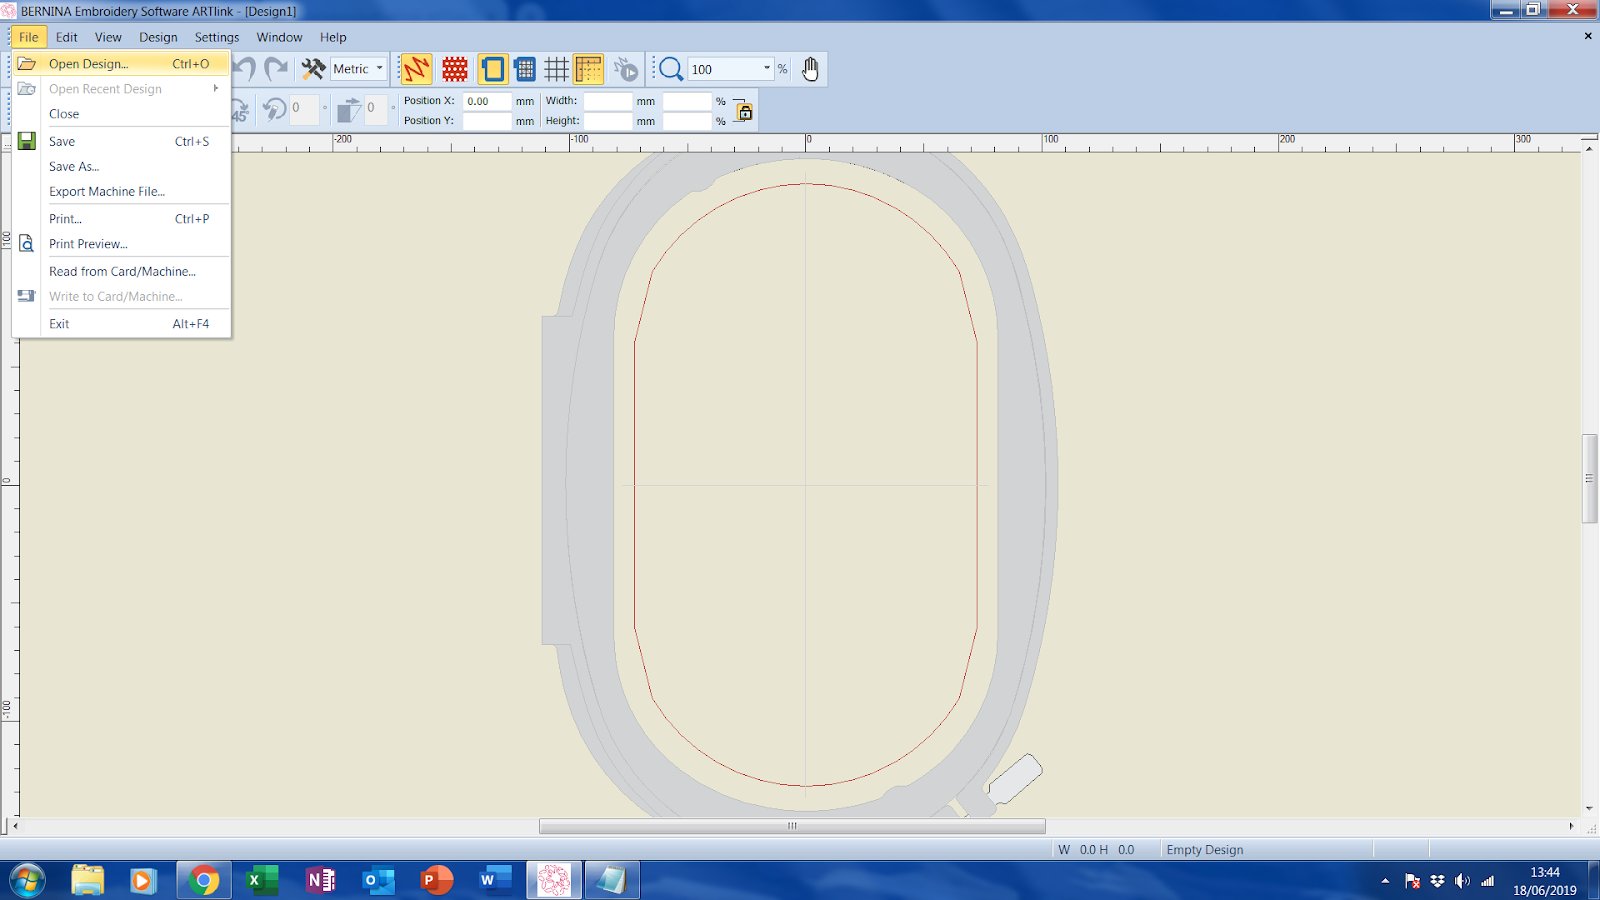Click the vertical scrollbar thumb

(x=1589, y=478)
